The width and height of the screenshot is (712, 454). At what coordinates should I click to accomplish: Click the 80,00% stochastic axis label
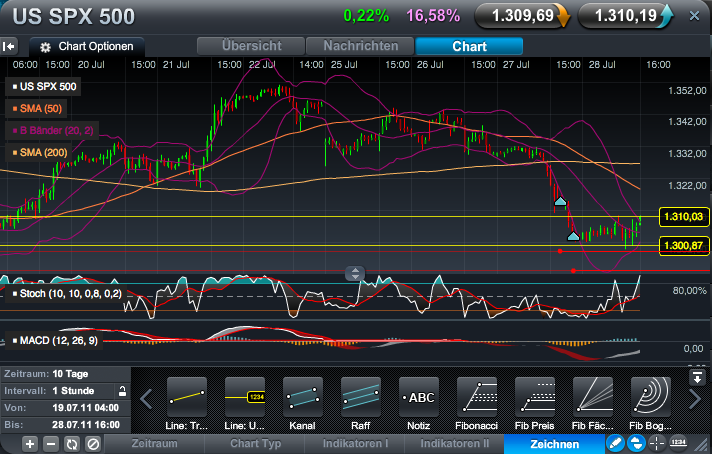pyautogui.click(x=689, y=291)
